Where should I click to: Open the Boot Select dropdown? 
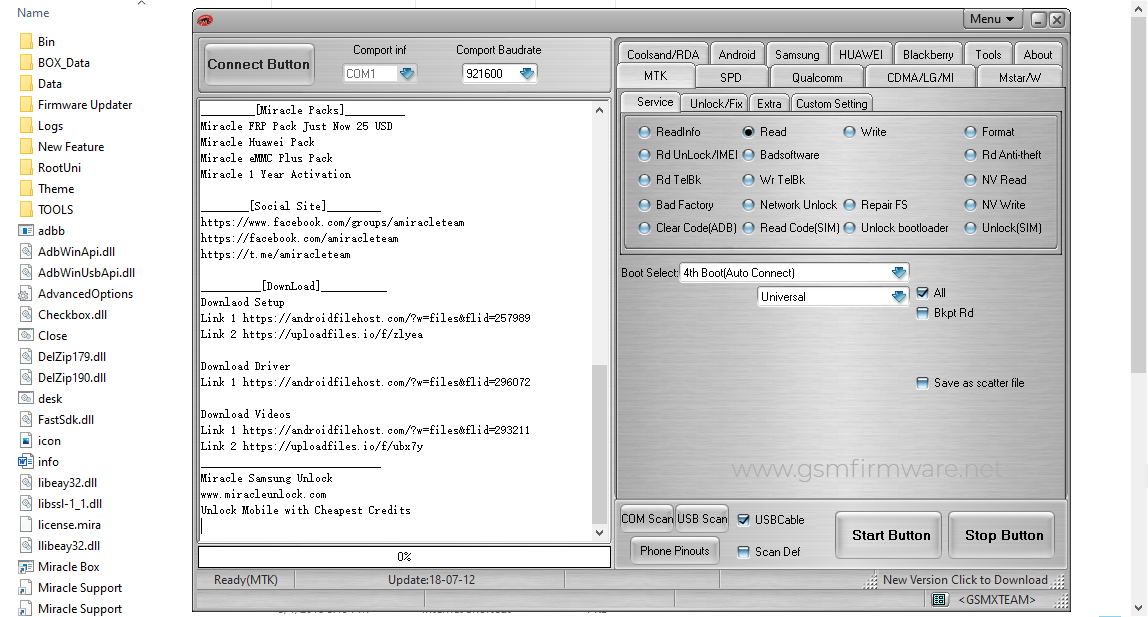coord(899,273)
